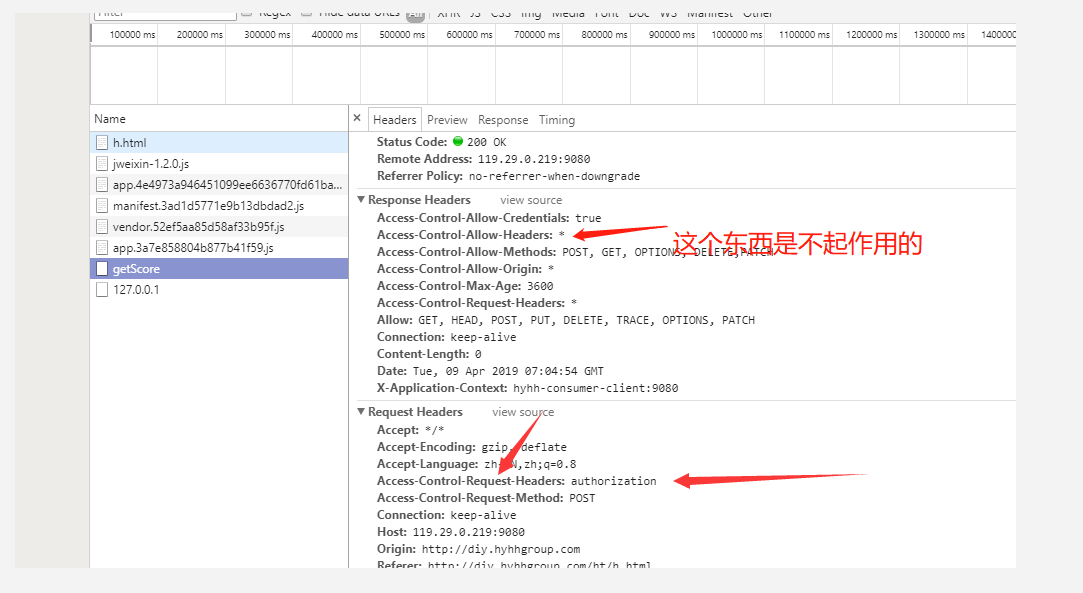Select the app.4e4973a946451099ee6636770fd61ba request
Screen dimensions: 1083x593
point(219,184)
